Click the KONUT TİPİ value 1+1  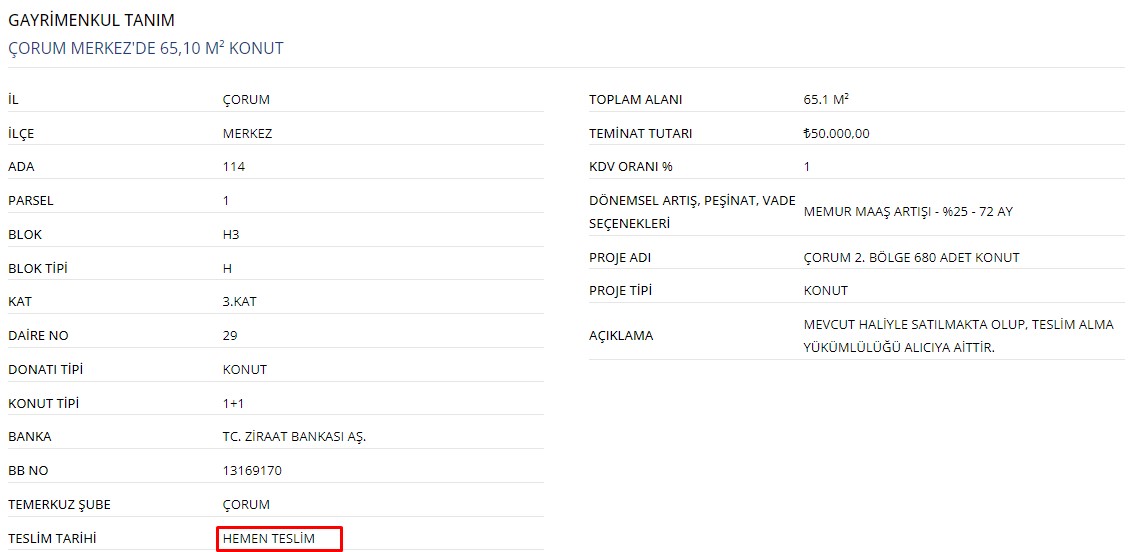233,403
